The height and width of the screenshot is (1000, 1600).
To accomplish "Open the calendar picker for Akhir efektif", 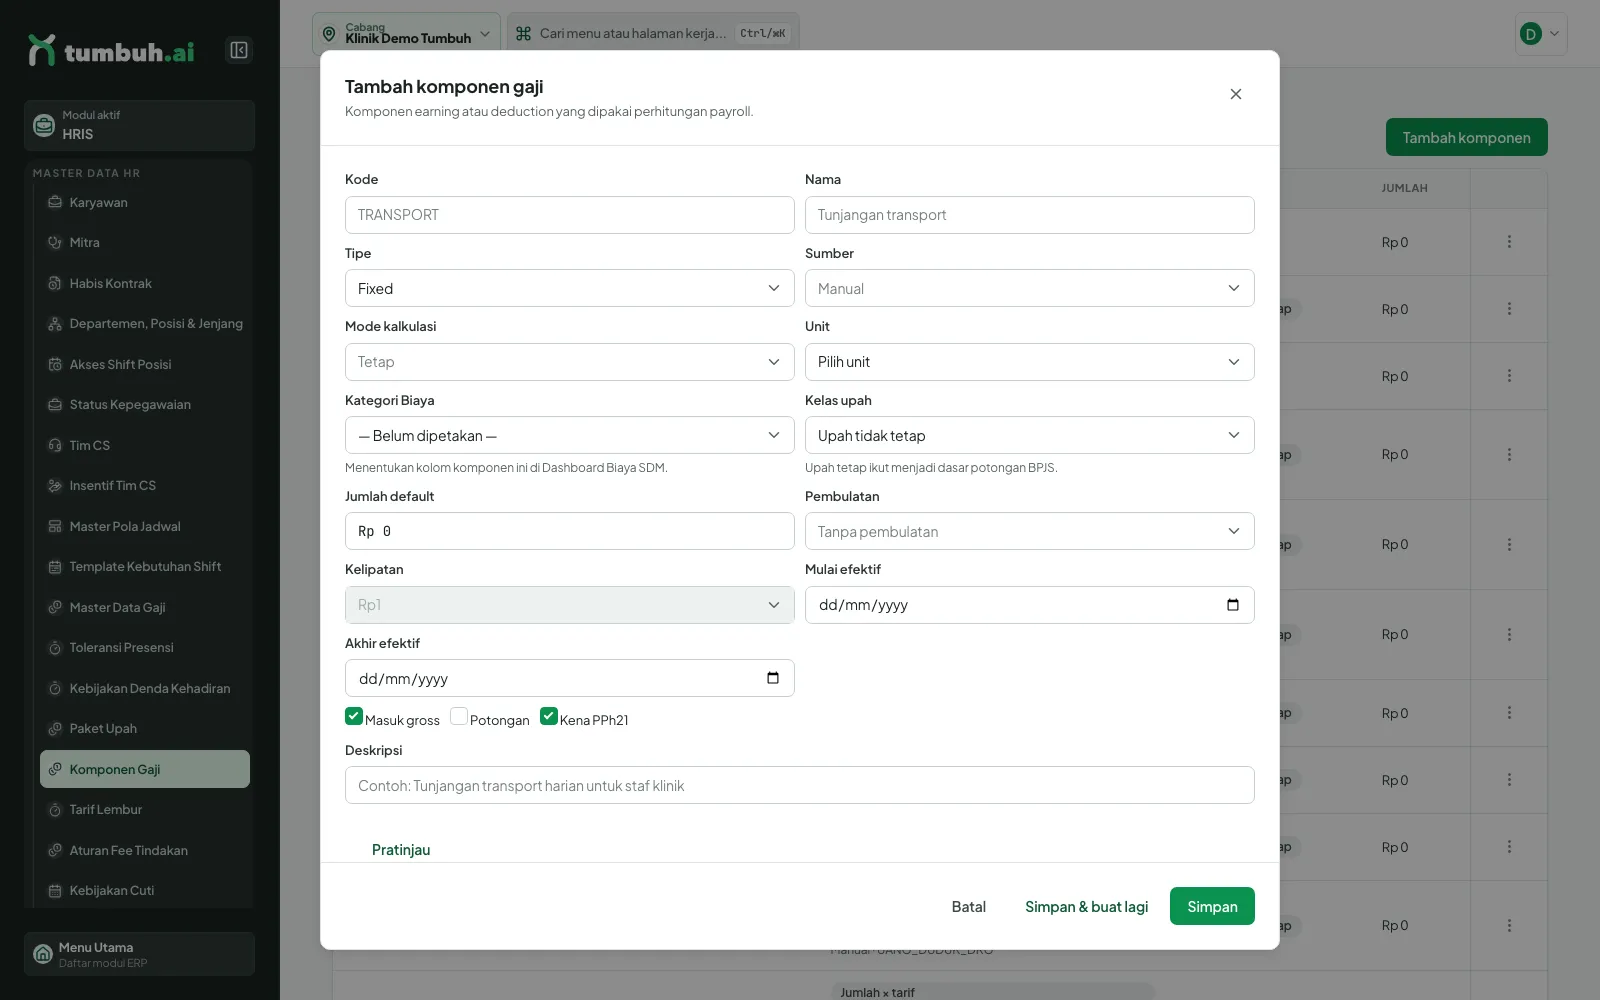I will coord(773,678).
